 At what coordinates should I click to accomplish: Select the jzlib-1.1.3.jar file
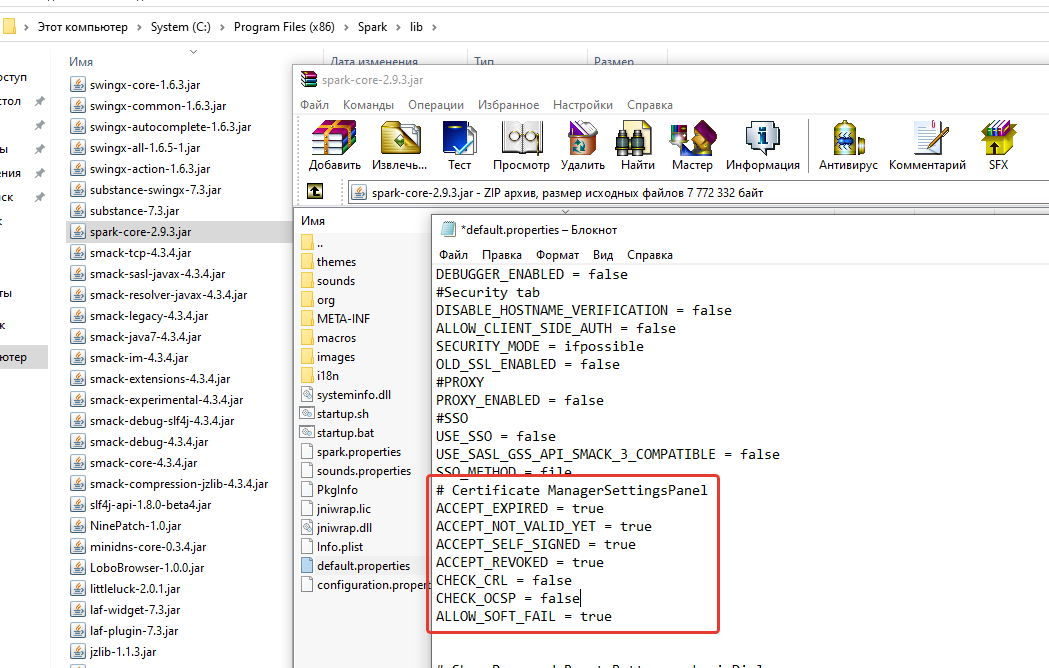[x=122, y=652]
